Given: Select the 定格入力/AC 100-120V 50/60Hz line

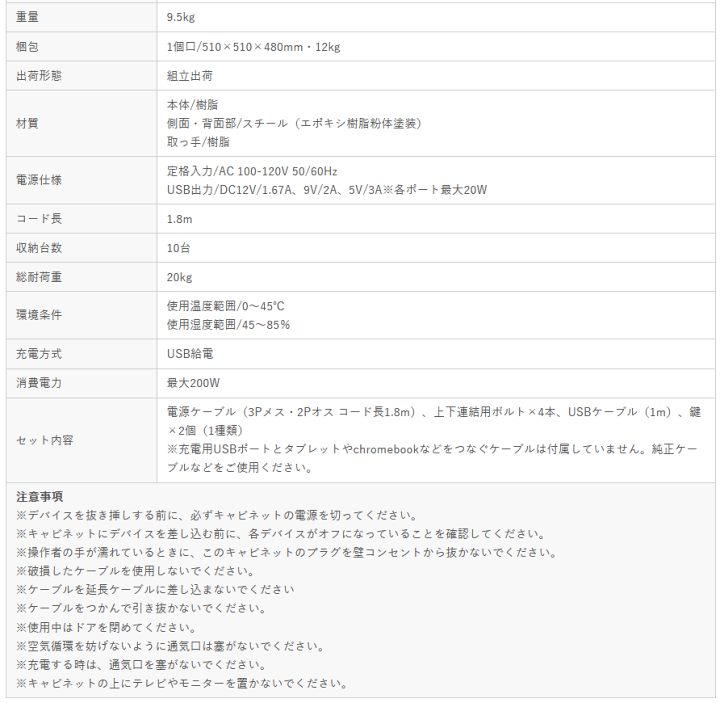Looking at the screenshot, I should (x=252, y=171).
